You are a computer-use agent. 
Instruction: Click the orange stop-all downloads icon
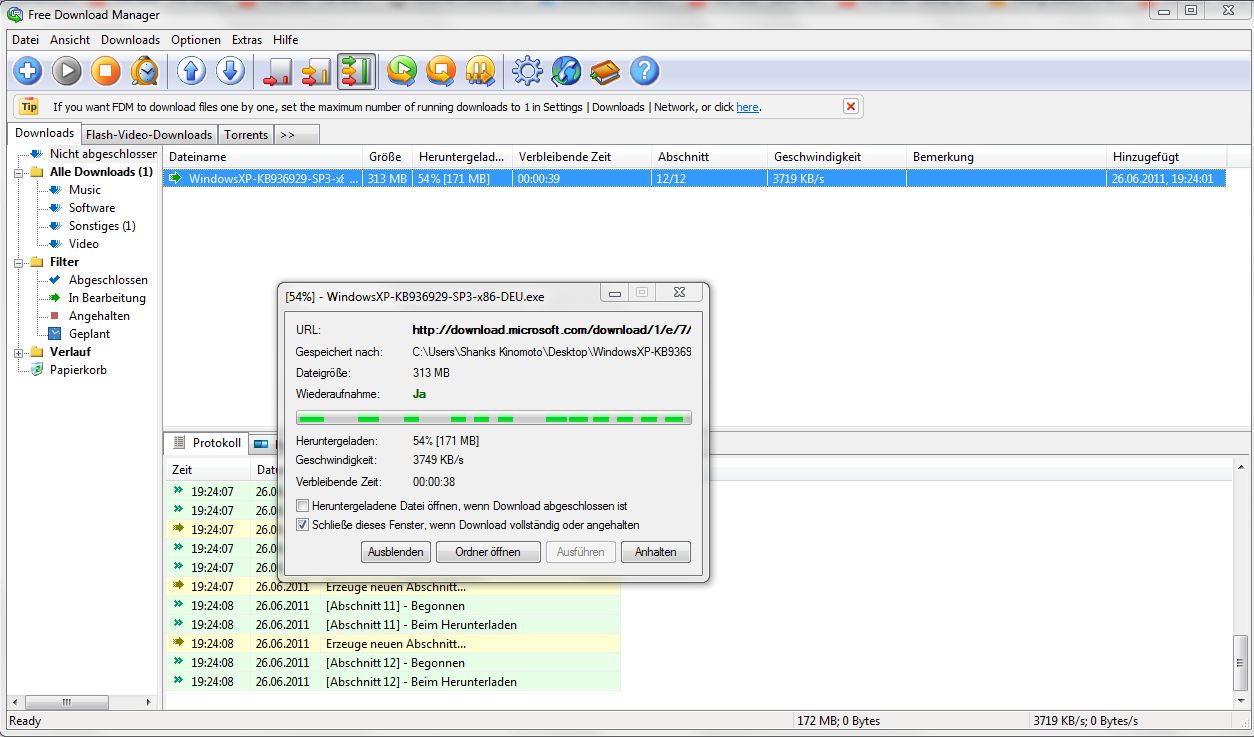441,71
